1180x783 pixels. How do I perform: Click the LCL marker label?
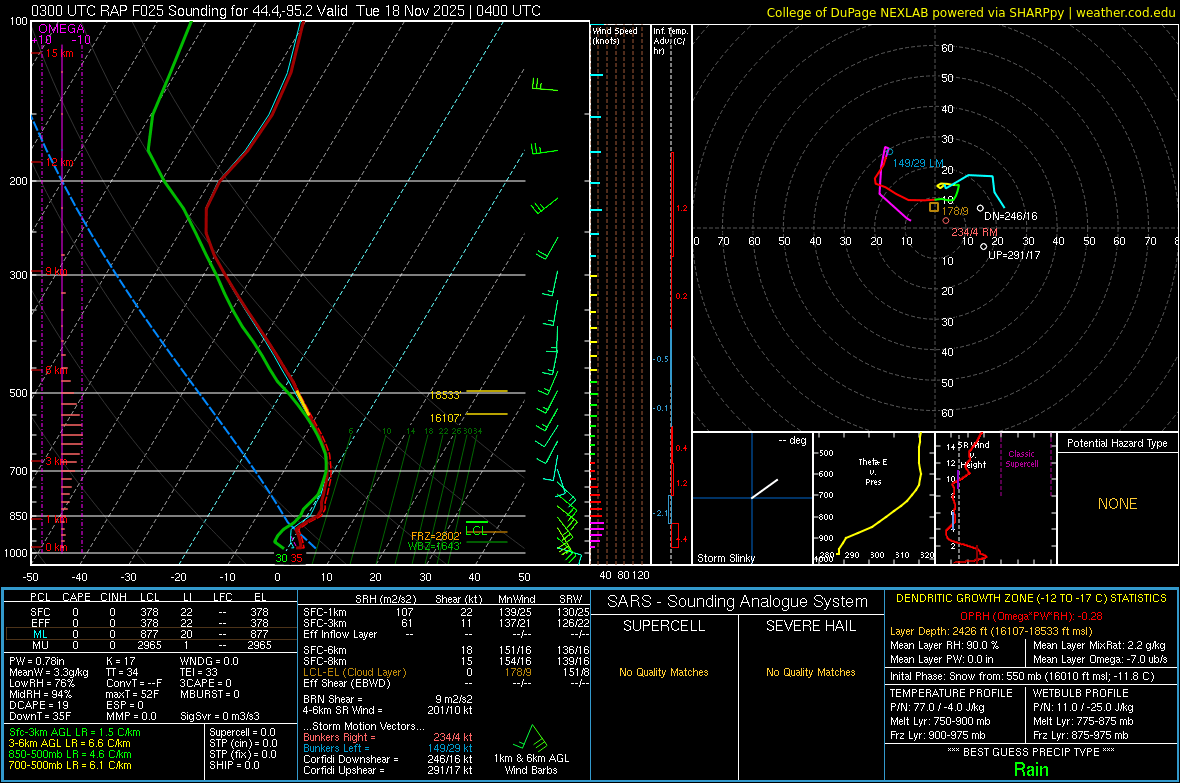pos(476,531)
